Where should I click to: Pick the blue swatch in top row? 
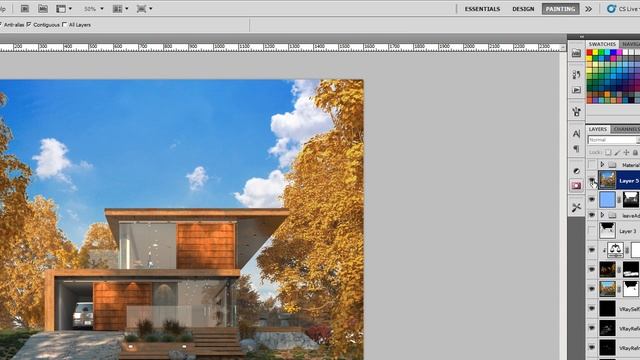[x=613, y=52]
